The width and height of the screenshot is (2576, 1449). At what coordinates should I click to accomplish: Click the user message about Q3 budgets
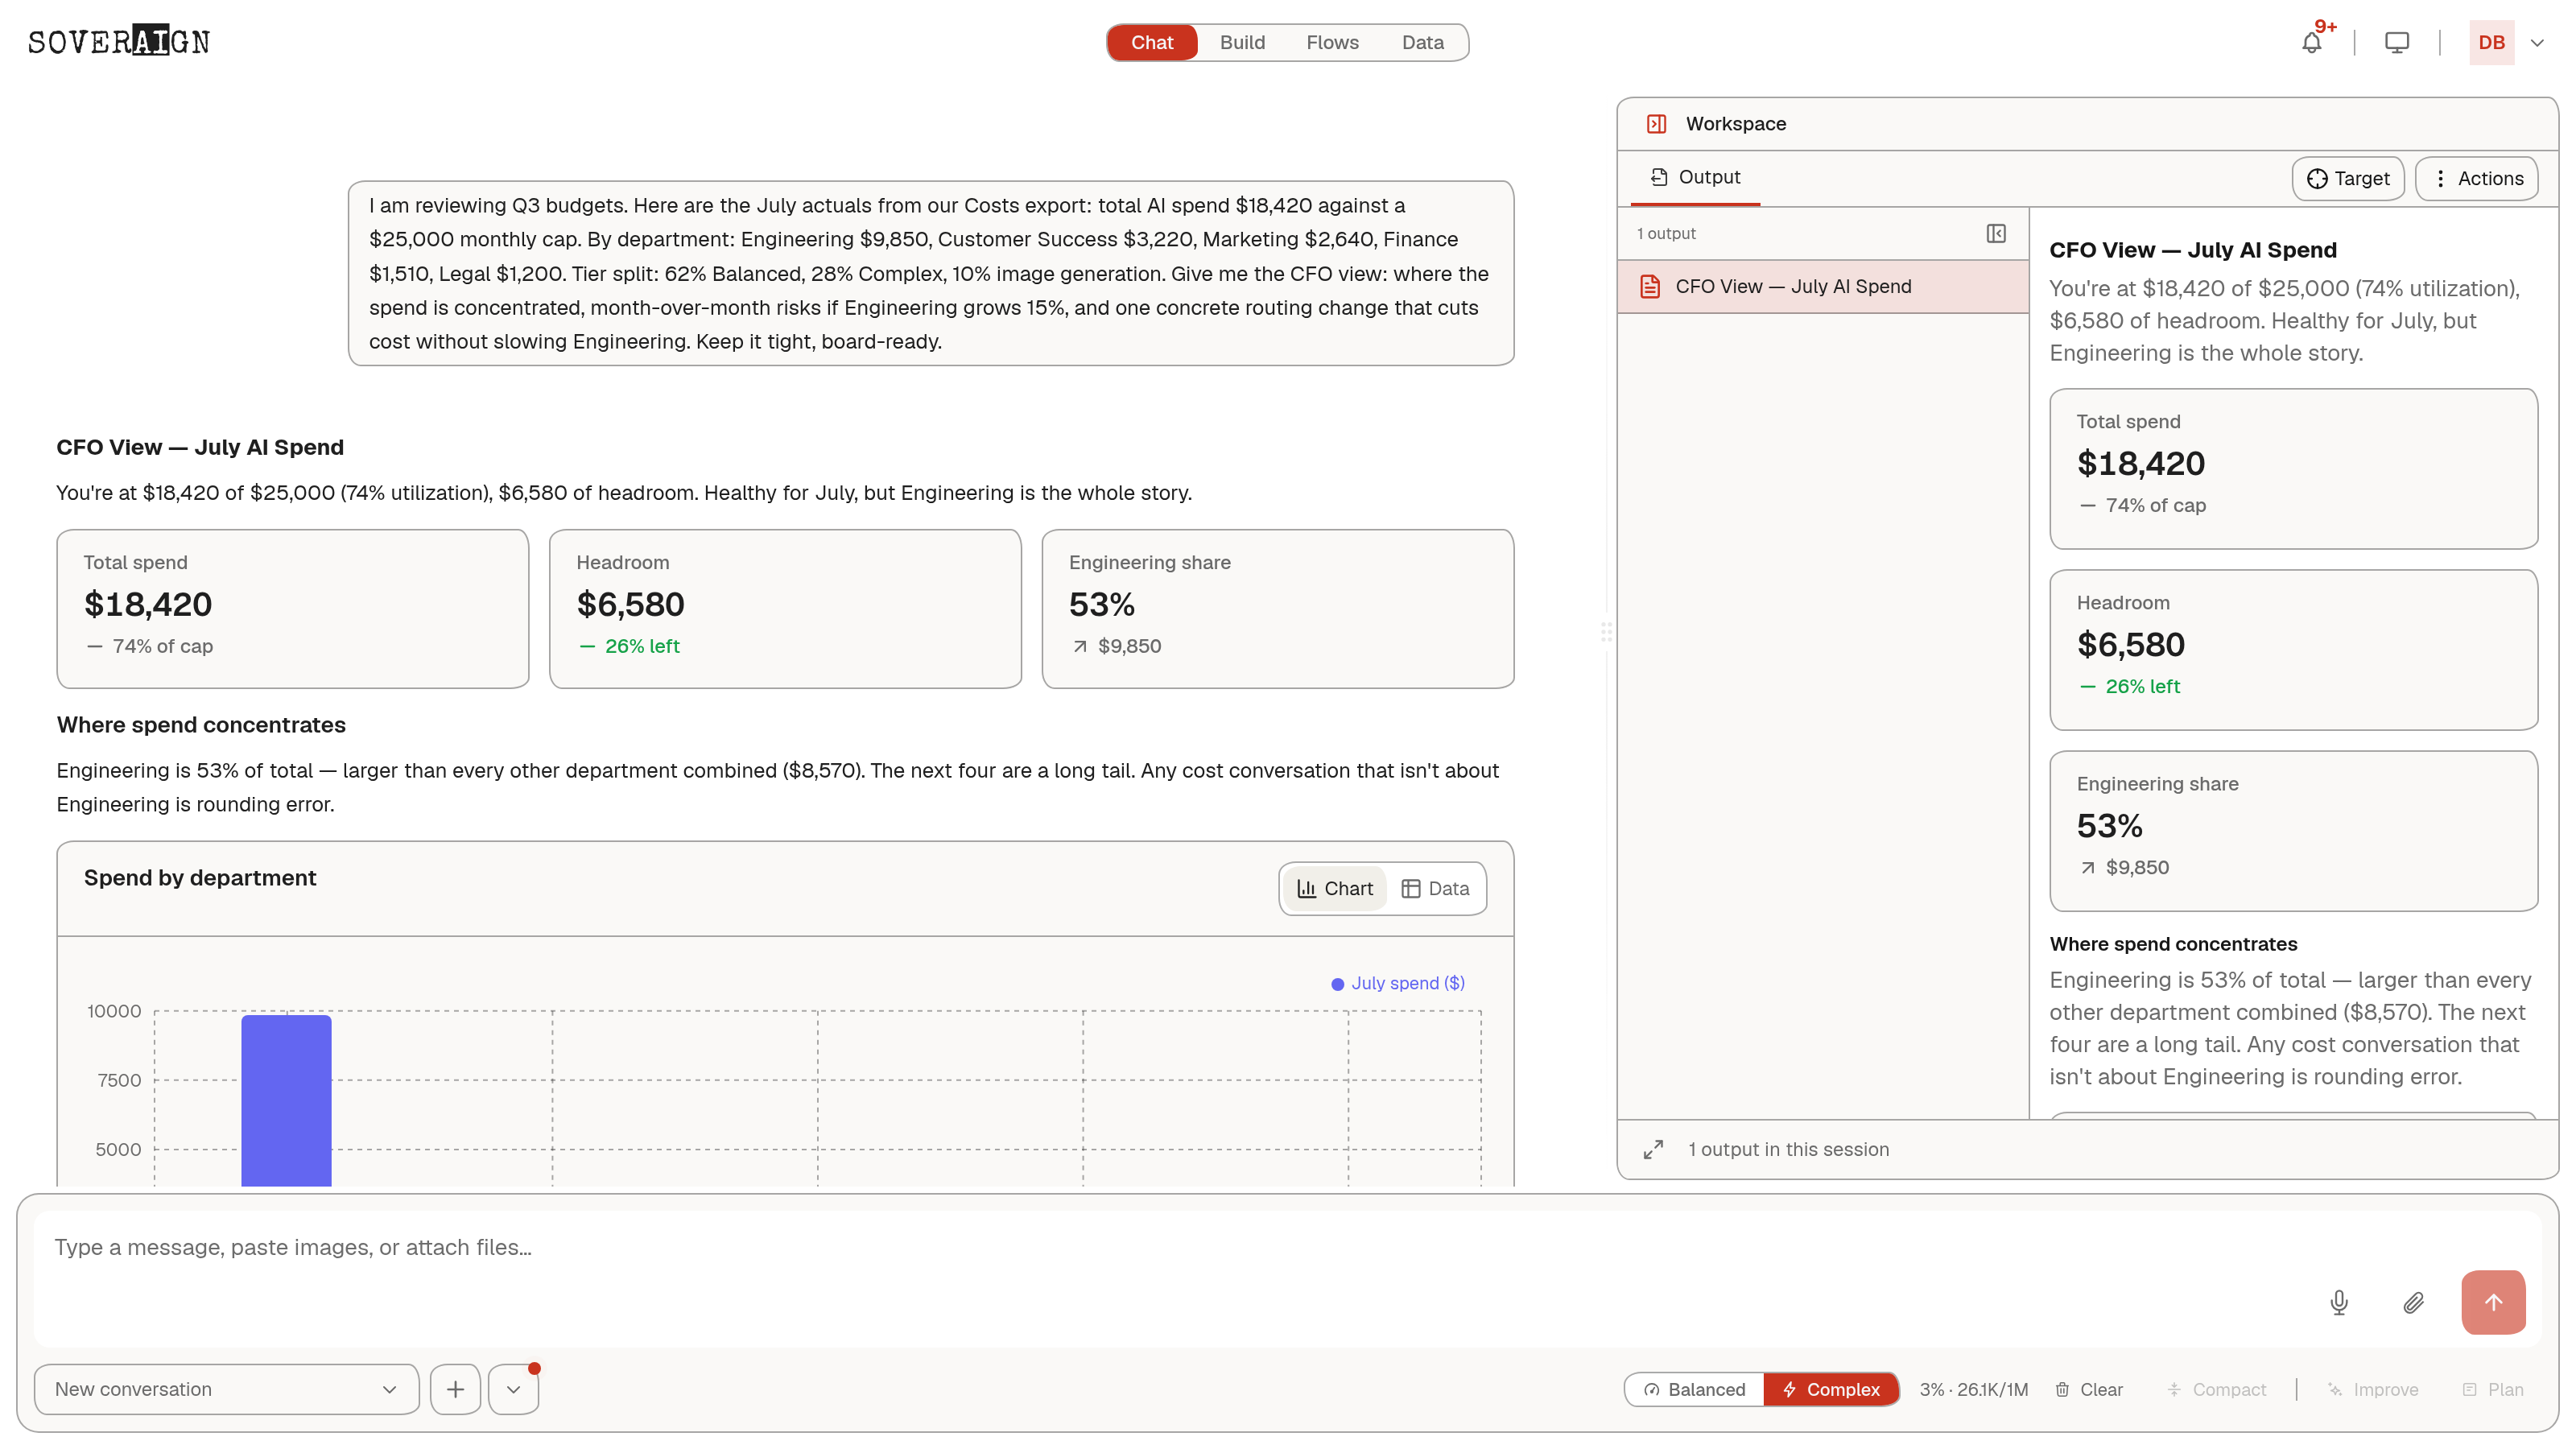point(930,273)
